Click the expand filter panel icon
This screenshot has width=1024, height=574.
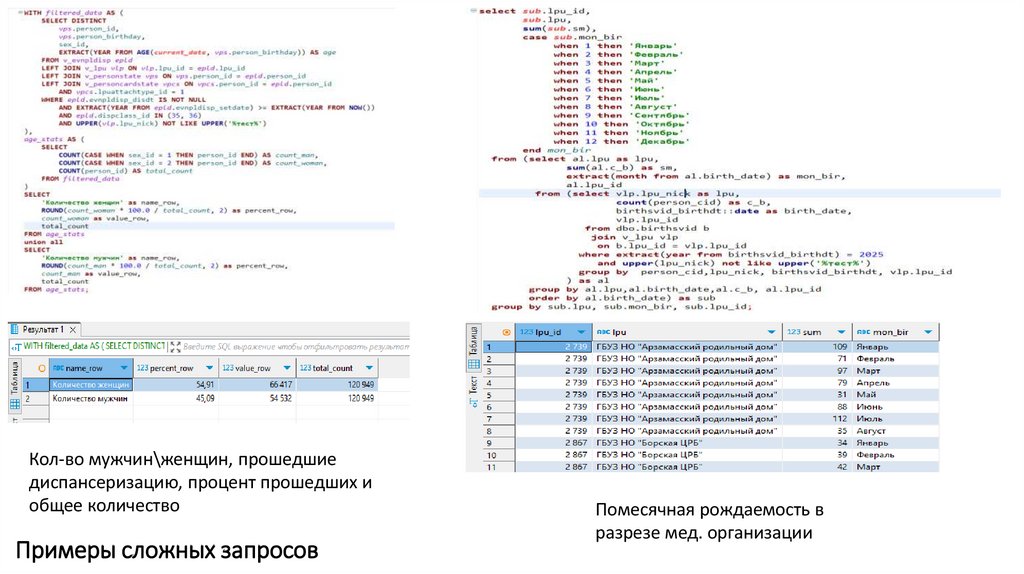coord(175,347)
